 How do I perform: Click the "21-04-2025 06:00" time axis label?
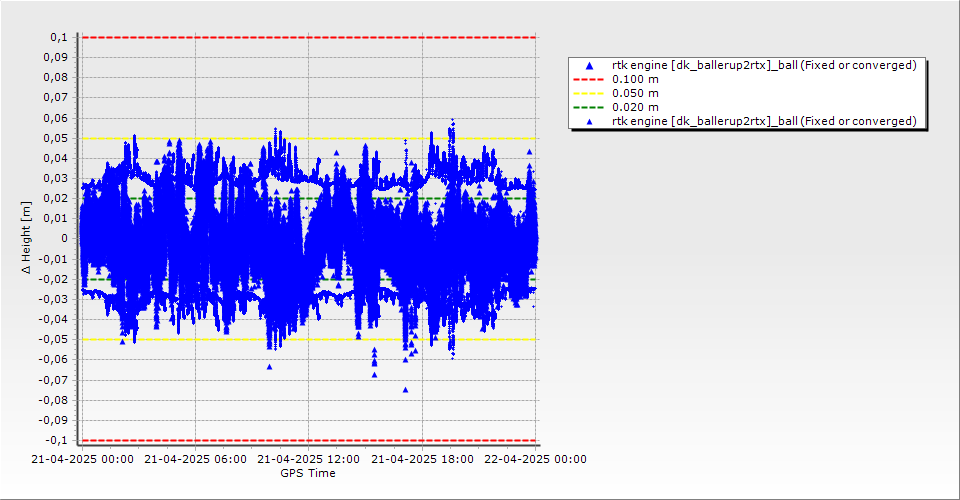click(195, 459)
